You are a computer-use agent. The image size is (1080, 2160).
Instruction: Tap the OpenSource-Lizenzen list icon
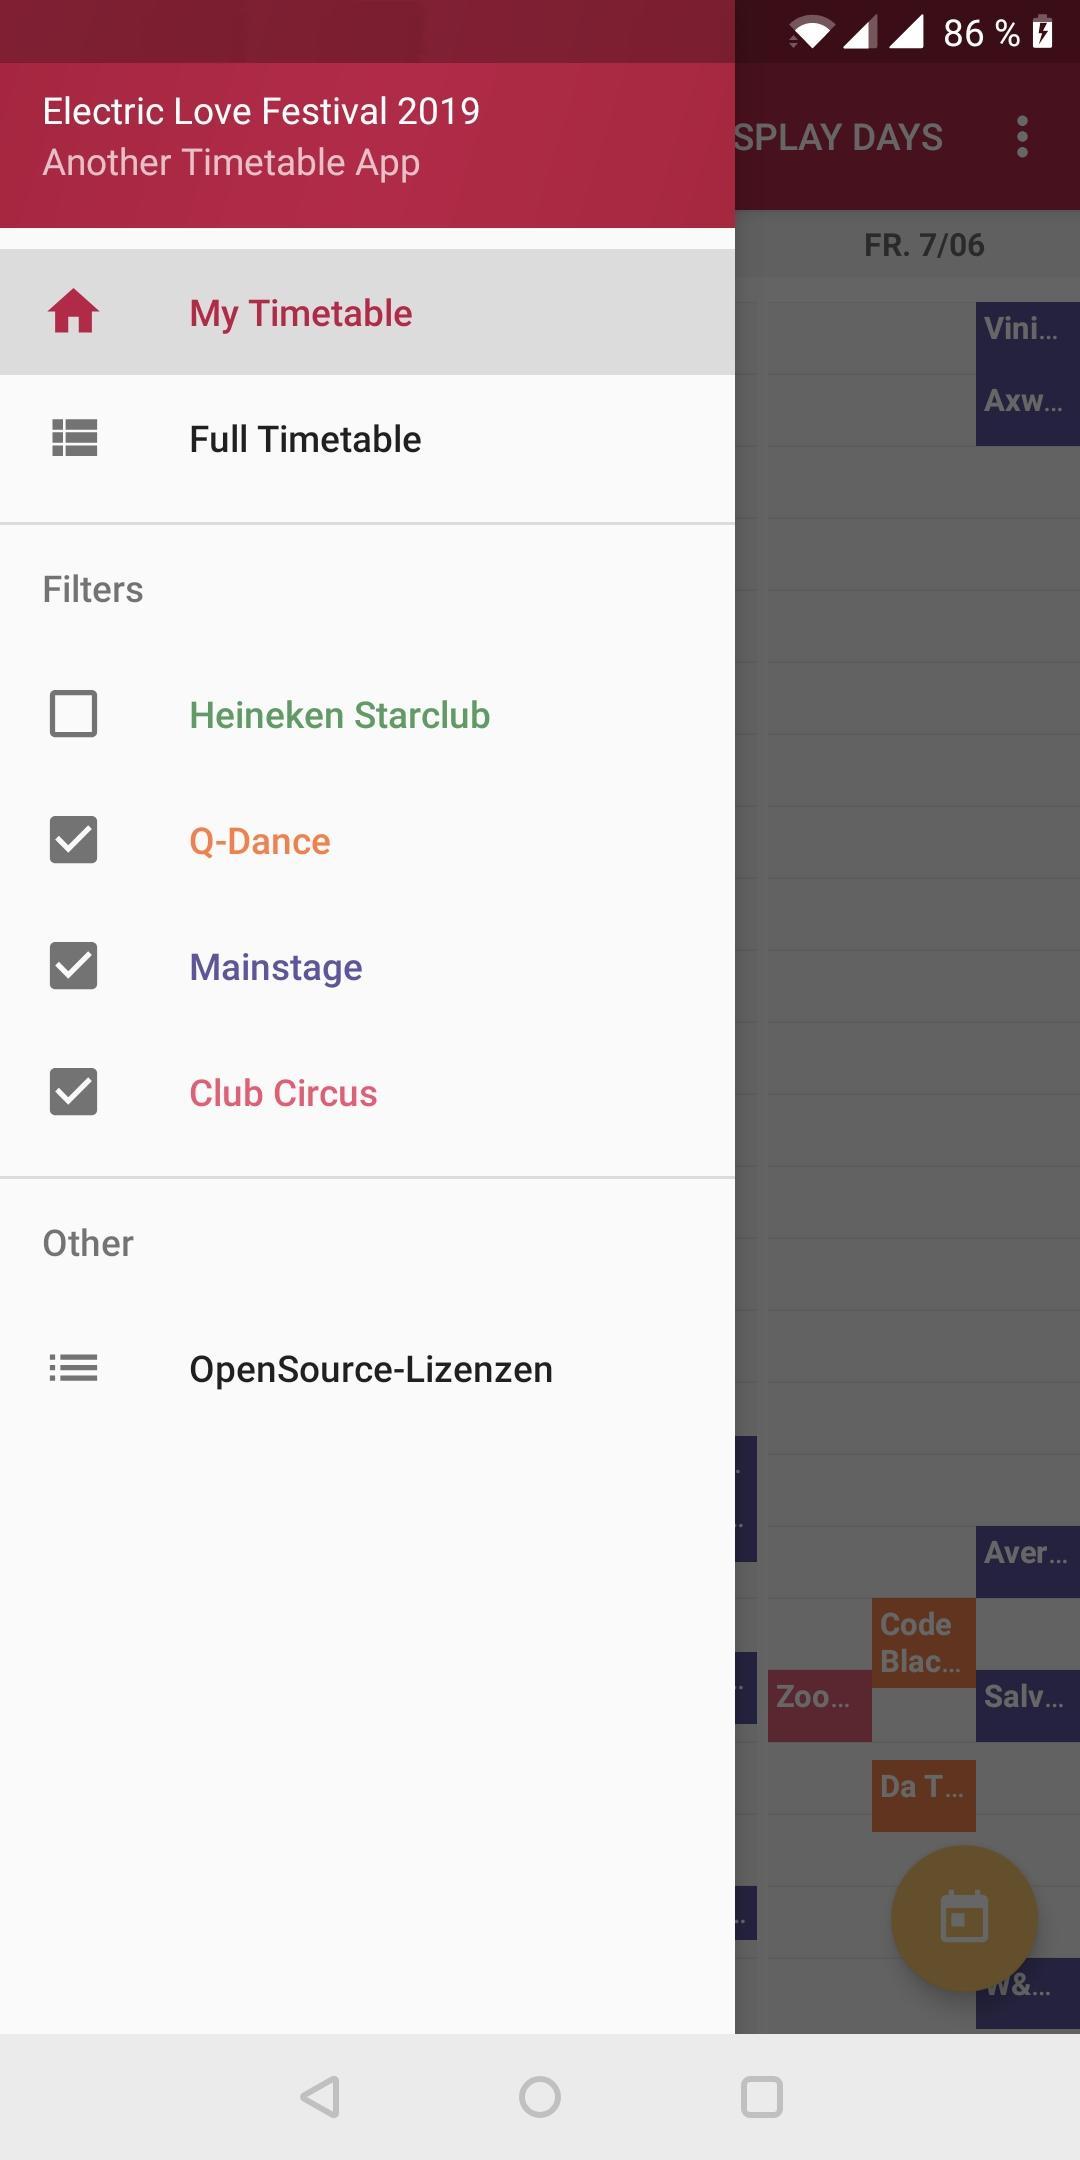point(74,1368)
